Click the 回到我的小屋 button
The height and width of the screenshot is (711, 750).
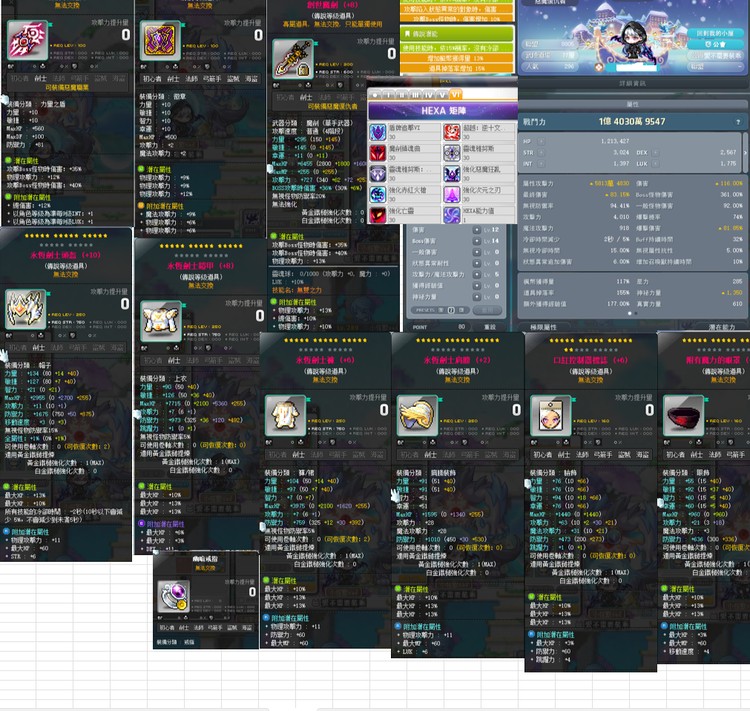(715, 33)
